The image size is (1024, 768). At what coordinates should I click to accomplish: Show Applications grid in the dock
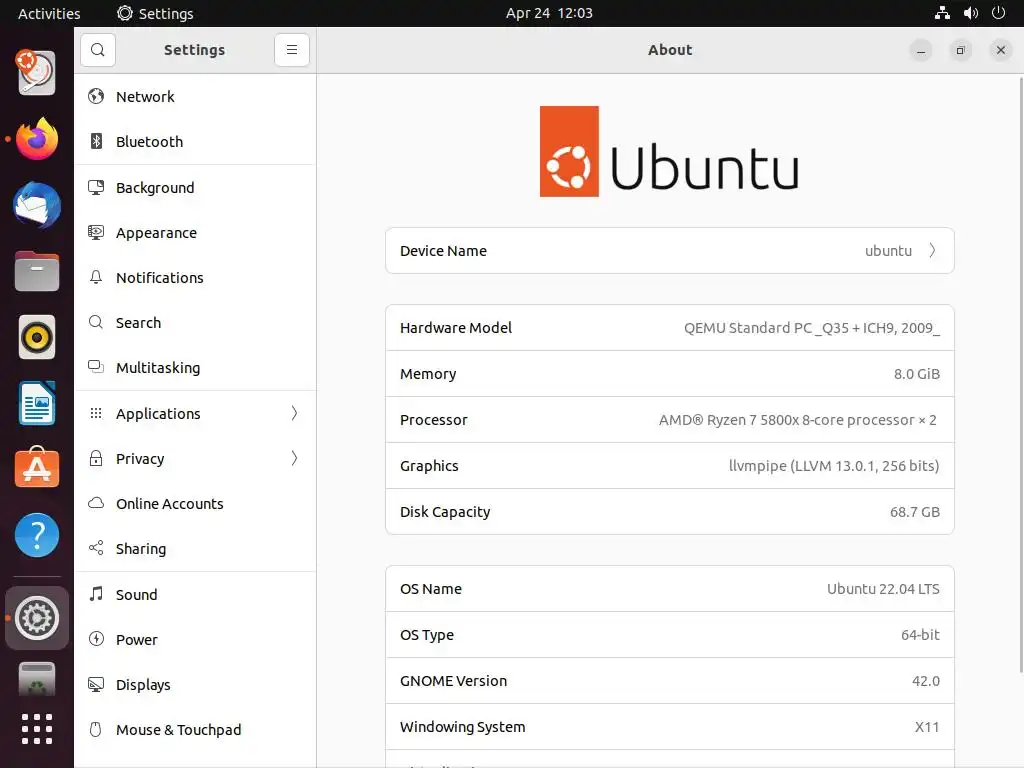pos(37,729)
